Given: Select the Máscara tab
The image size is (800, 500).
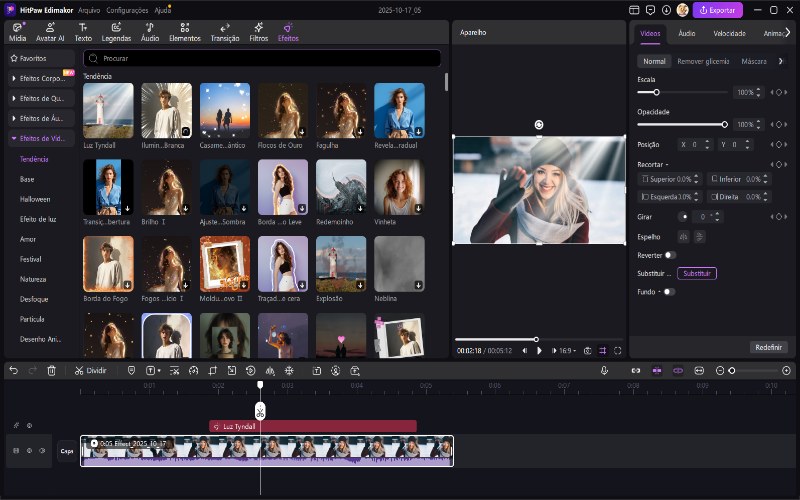Looking at the screenshot, I should (x=754, y=61).
